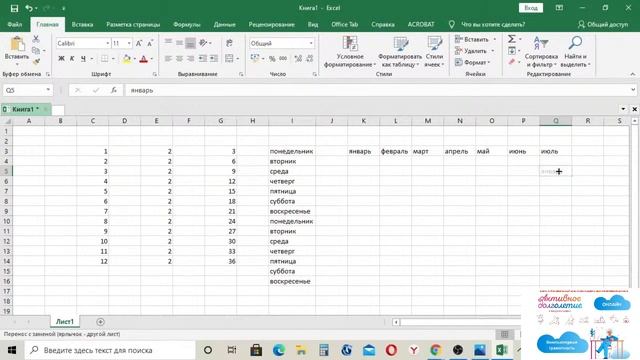Open the Общий number format dropdown

pyautogui.click(x=311, y=43)
